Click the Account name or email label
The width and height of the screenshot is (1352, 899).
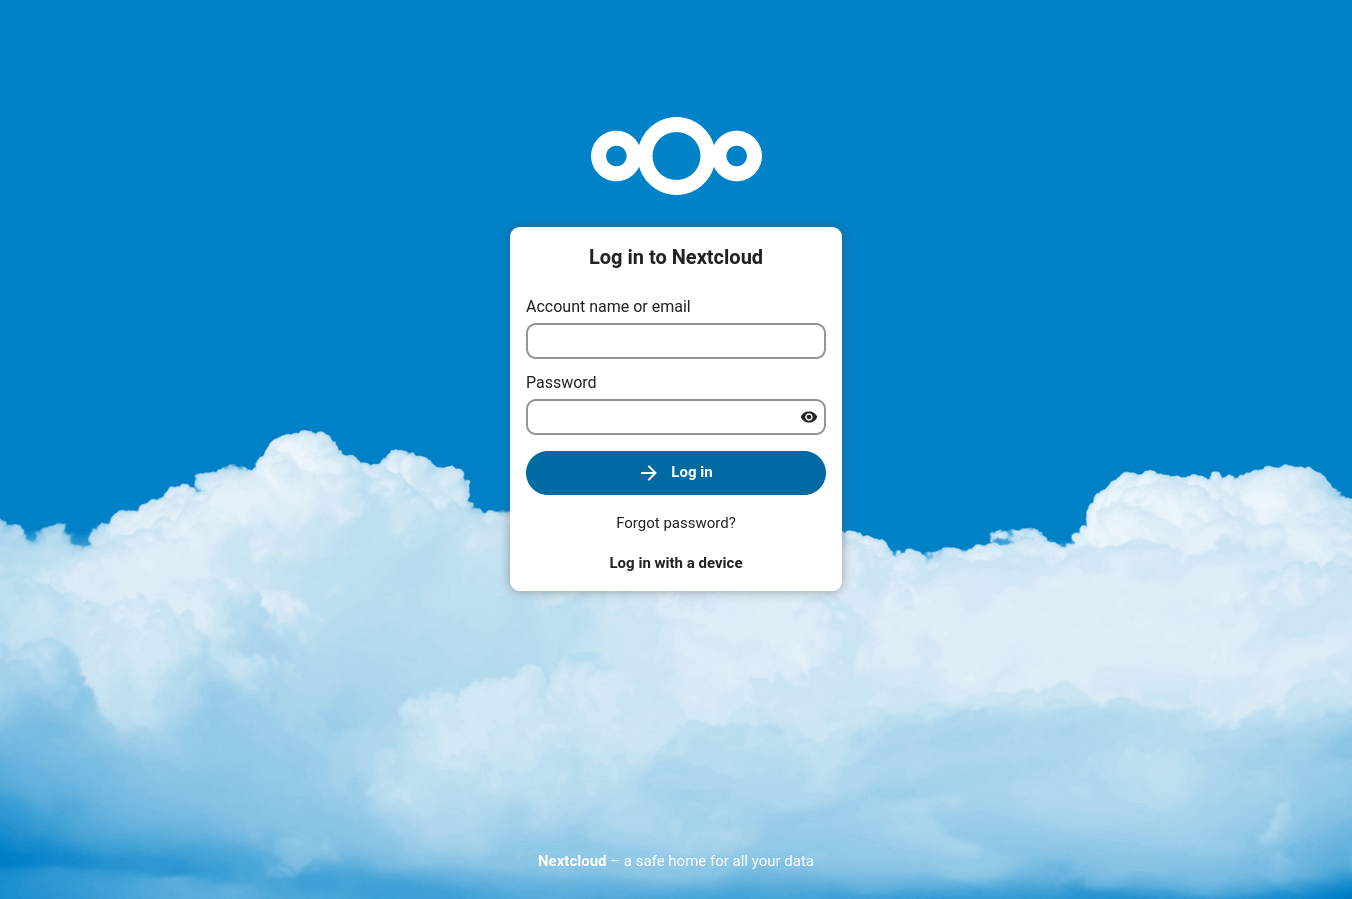click(608, 306)
